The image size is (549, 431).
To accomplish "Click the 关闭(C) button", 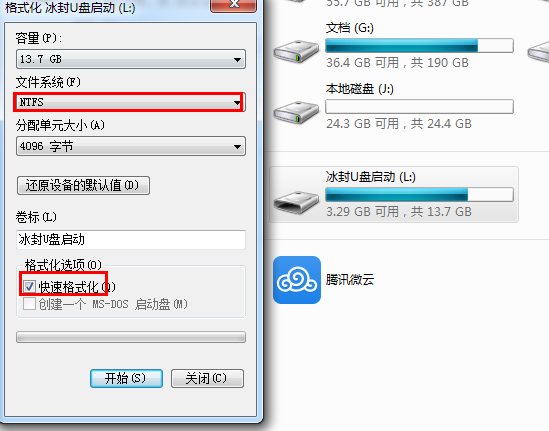I will coord(207,378).
